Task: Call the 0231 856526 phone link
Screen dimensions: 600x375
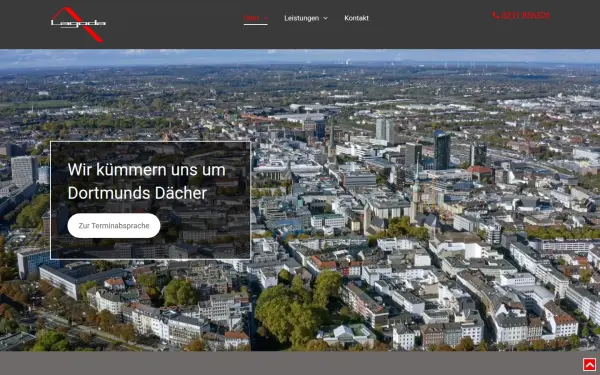Action: [525, 15]
